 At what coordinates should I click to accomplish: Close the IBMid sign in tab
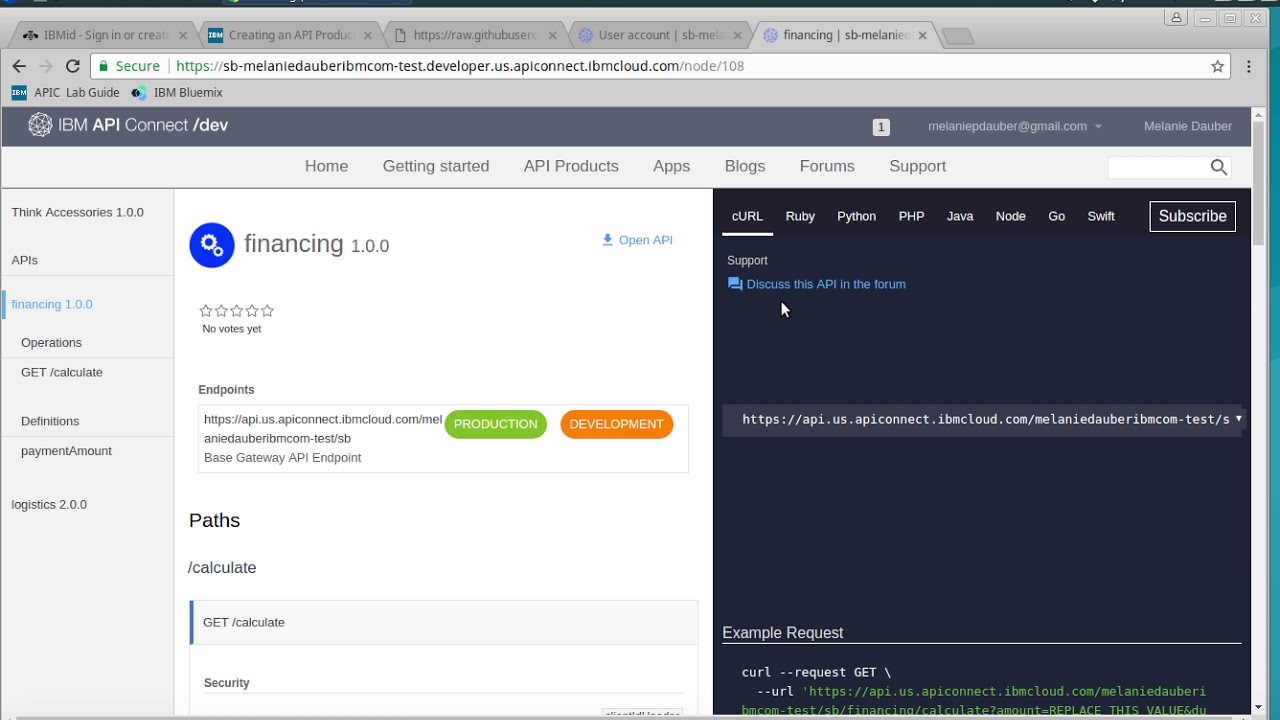182,35
